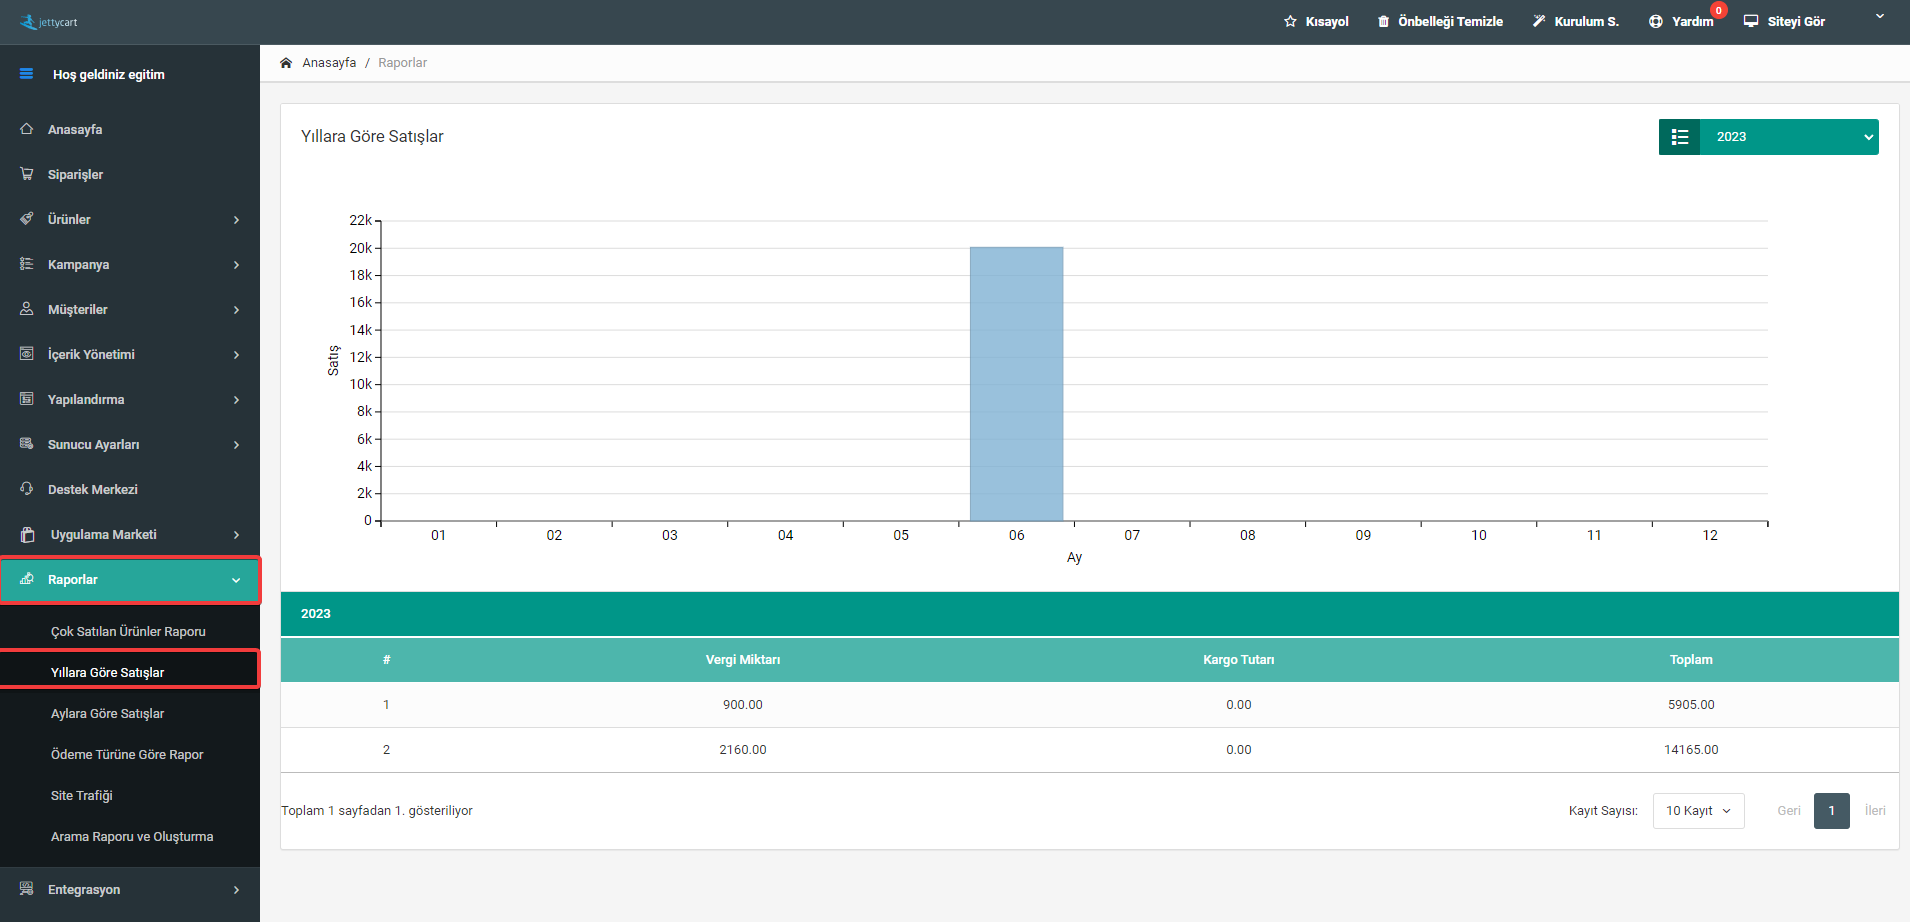Click Siteyi Gör text in top bar
This screenshot has height=922, width=1910.
point(1796,21)
